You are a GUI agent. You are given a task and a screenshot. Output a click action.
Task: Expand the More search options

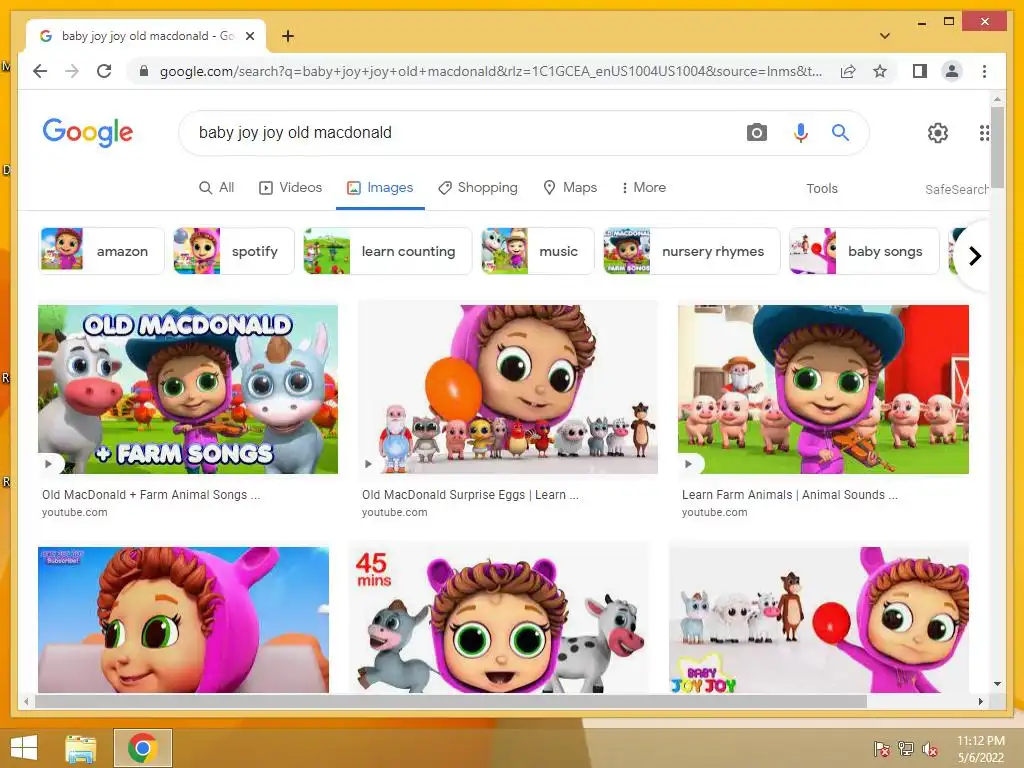pyautogui.click(x=643, y=187)
